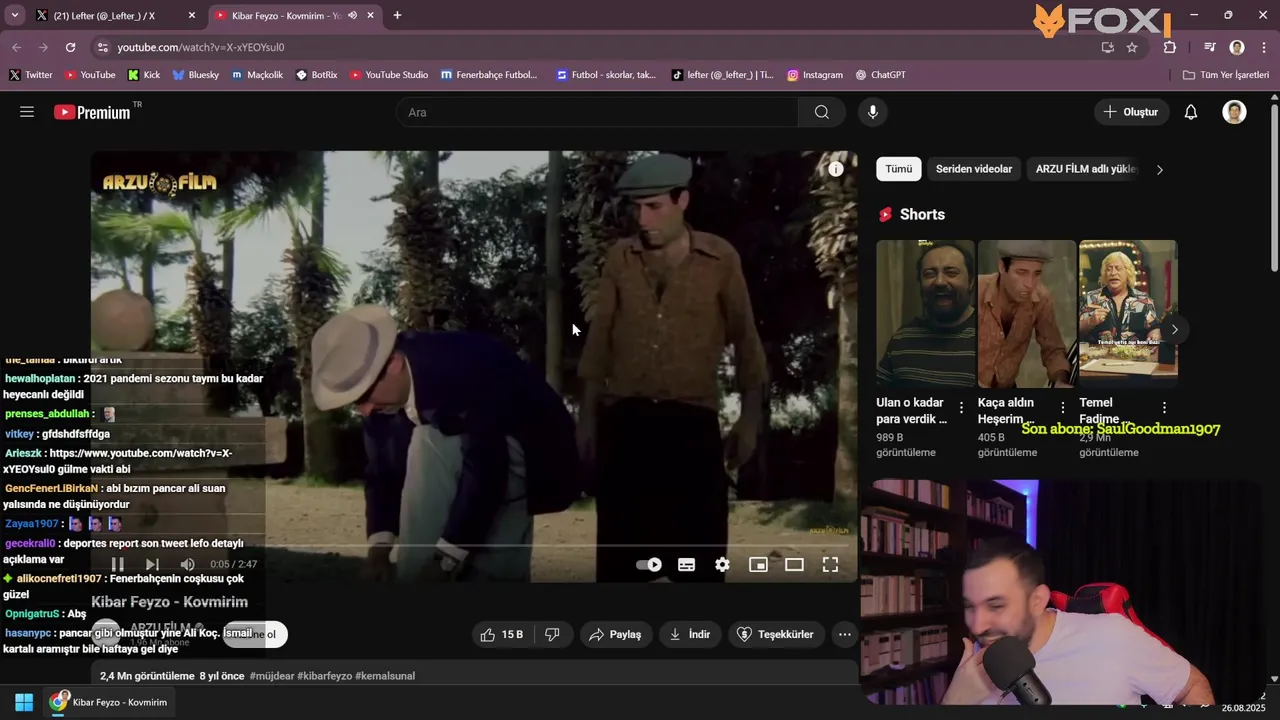Expand more filter chips with right arrow
Viewport: 1280px width, 720px height.
[x=1160, y=170]
